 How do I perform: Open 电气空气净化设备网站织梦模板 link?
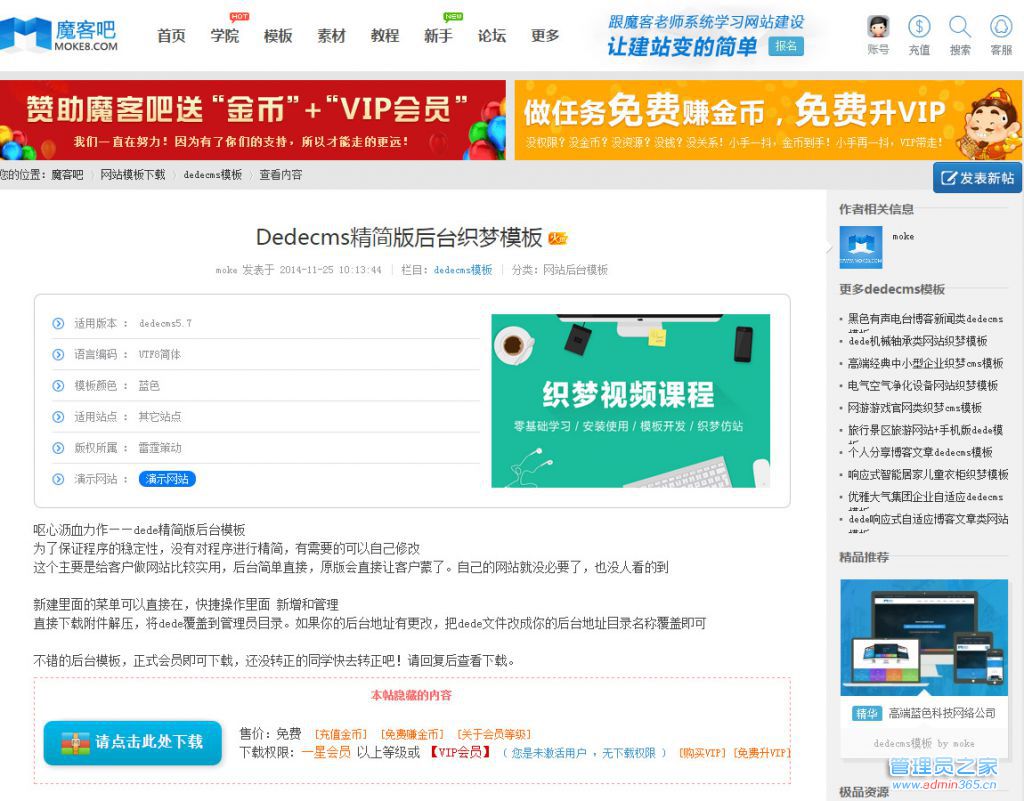[x=923, y=385]
